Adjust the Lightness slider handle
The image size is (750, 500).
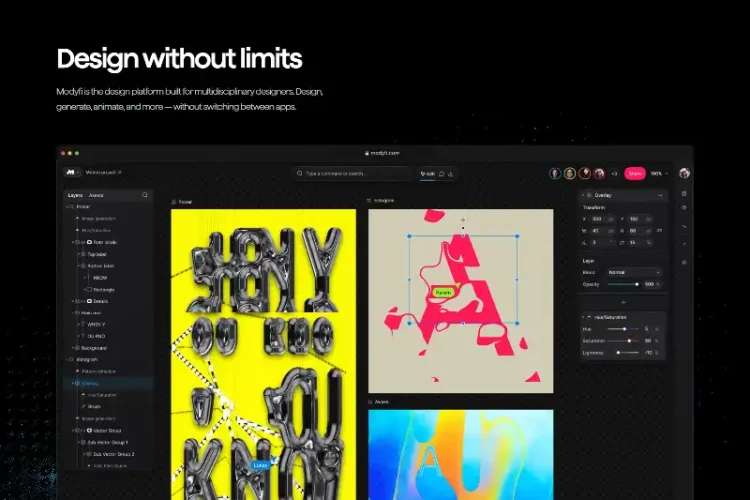point(618,353)
